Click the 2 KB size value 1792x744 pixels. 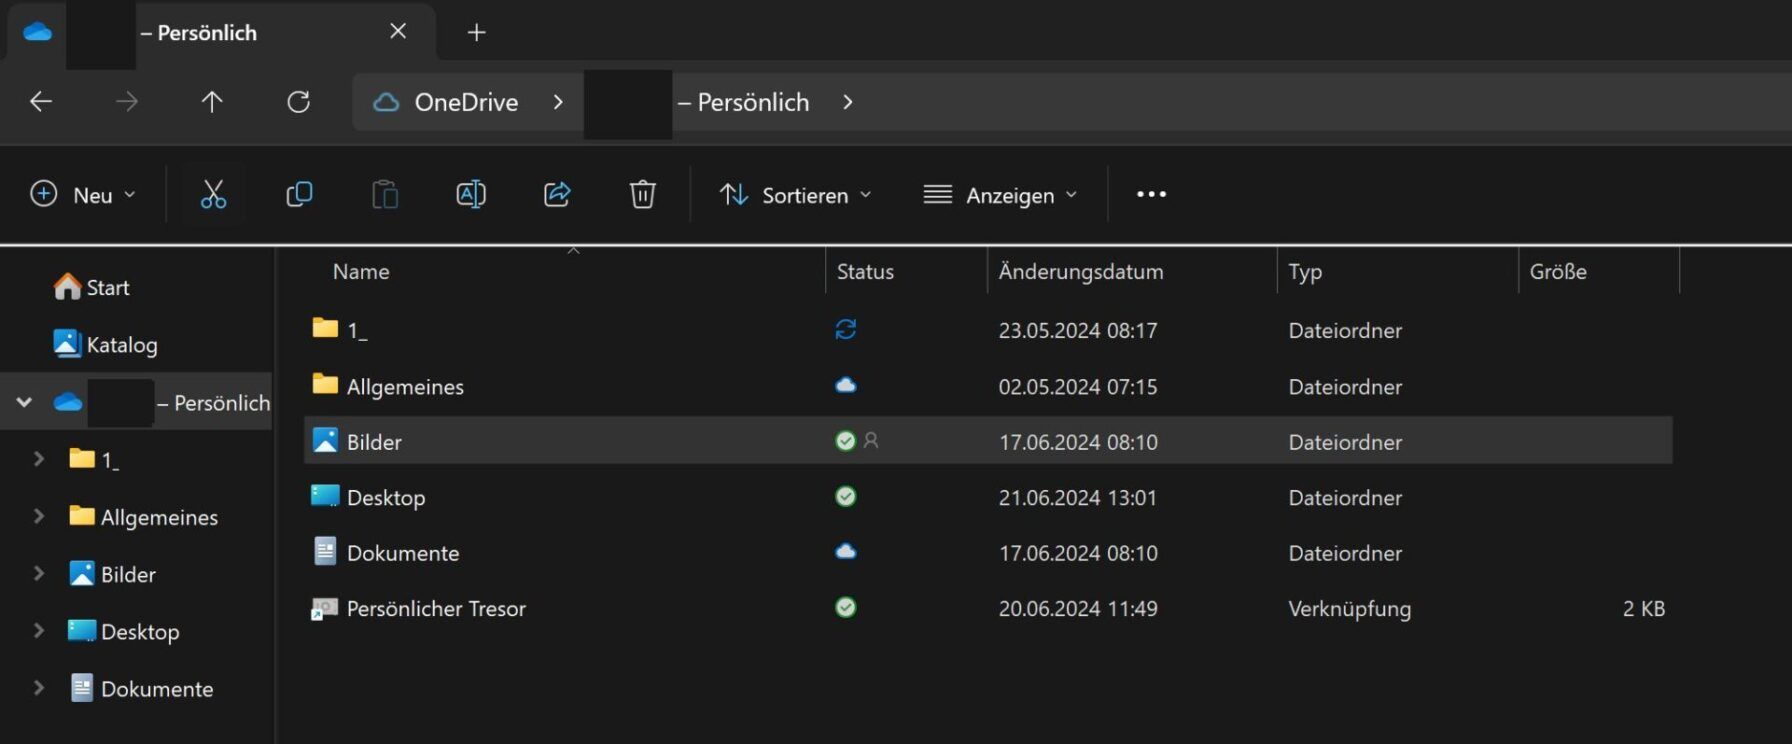[x=1644, y=609]
